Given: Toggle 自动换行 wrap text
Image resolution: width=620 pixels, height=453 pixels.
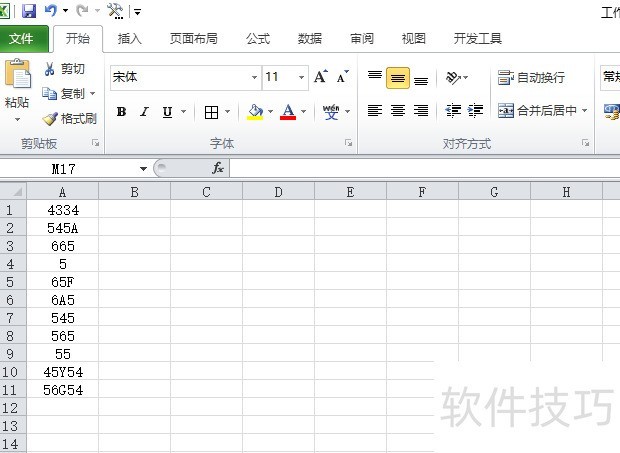Looking at the screenshot, I should click(531, 77).
